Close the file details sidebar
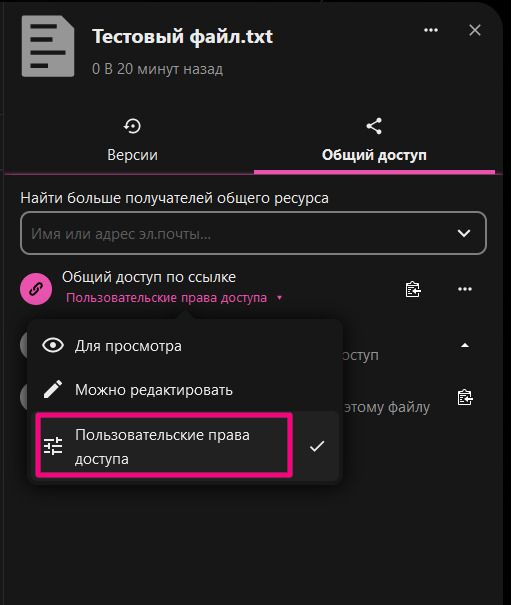Screen dimensions: 512x605 pos(475,30)
